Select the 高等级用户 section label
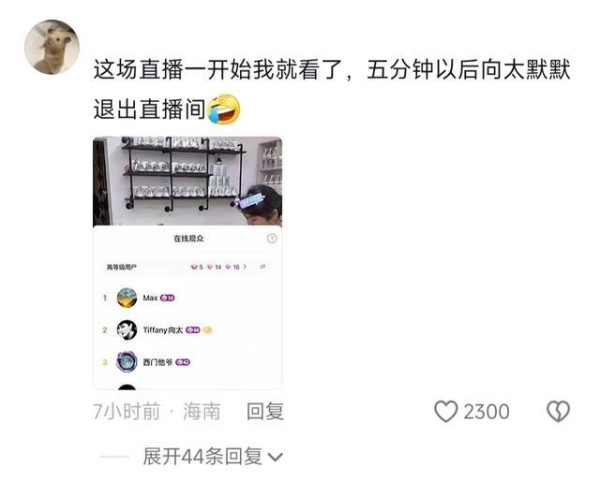The height and width of the screenshot is (481, 600). point(121,267)
